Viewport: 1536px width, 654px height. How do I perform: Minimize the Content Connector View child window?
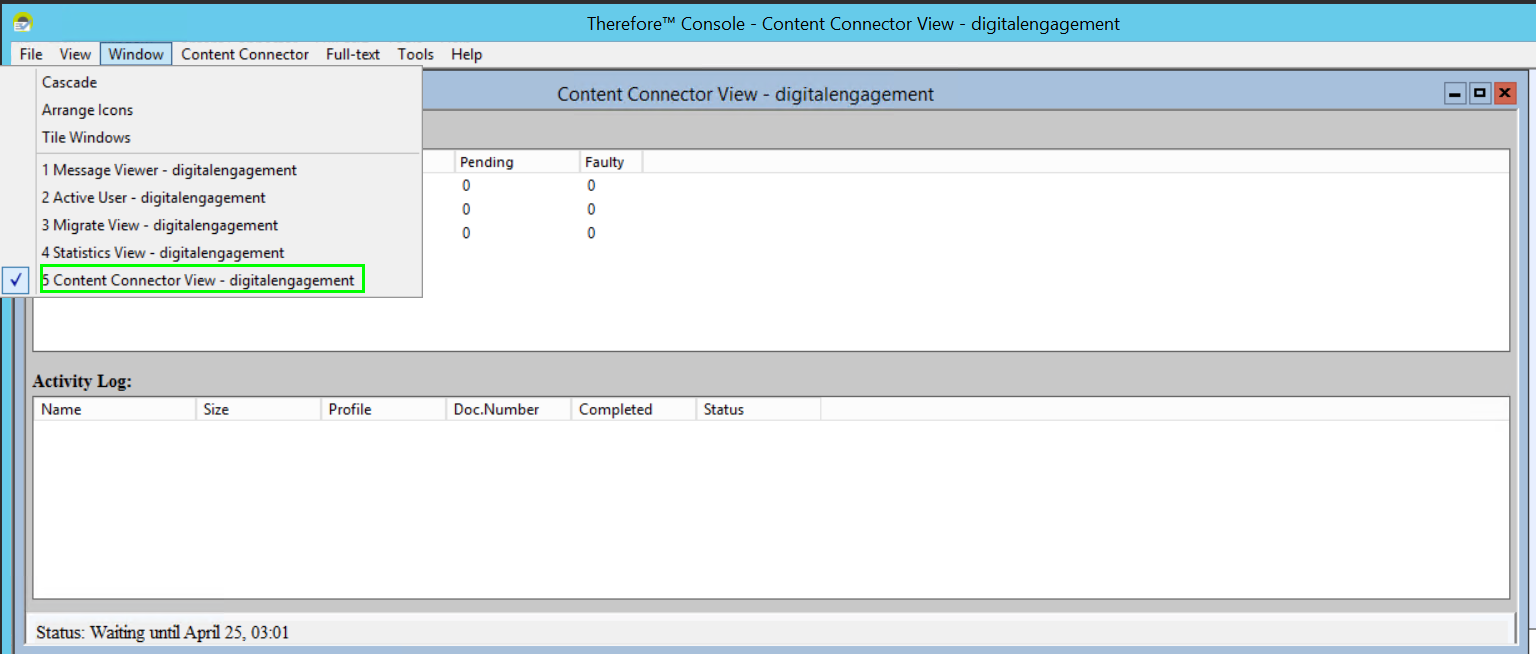click(x=1456, y=93)
